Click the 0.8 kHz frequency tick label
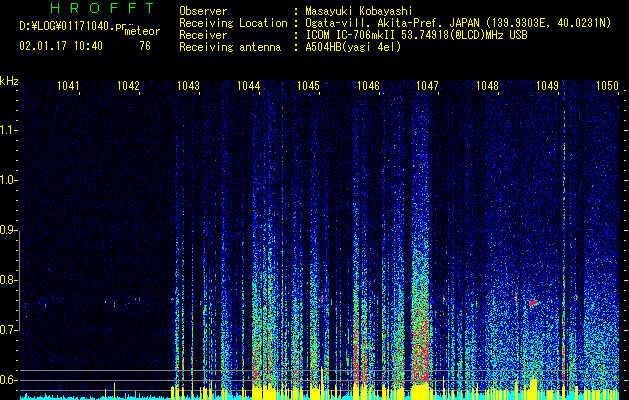Screen dimensions: 629x400 point(7,280)
